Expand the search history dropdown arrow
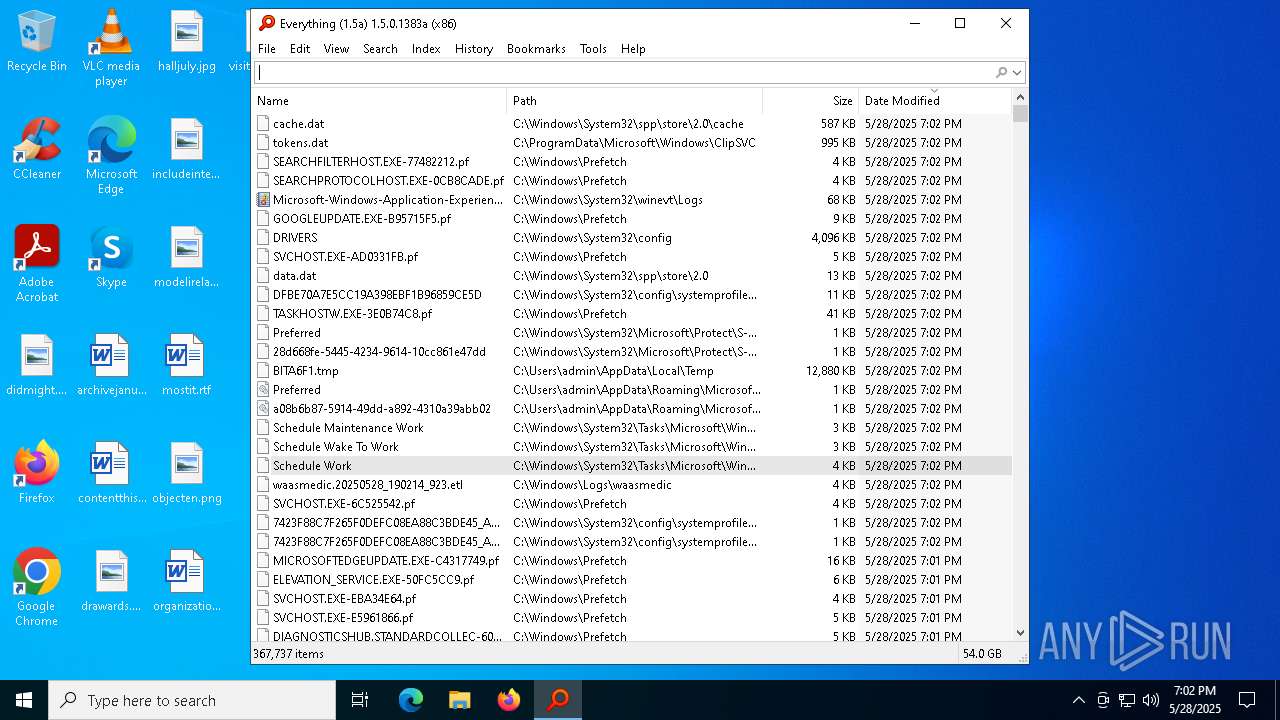This screenshot has width=1280, height=720. pos(1017,72)
